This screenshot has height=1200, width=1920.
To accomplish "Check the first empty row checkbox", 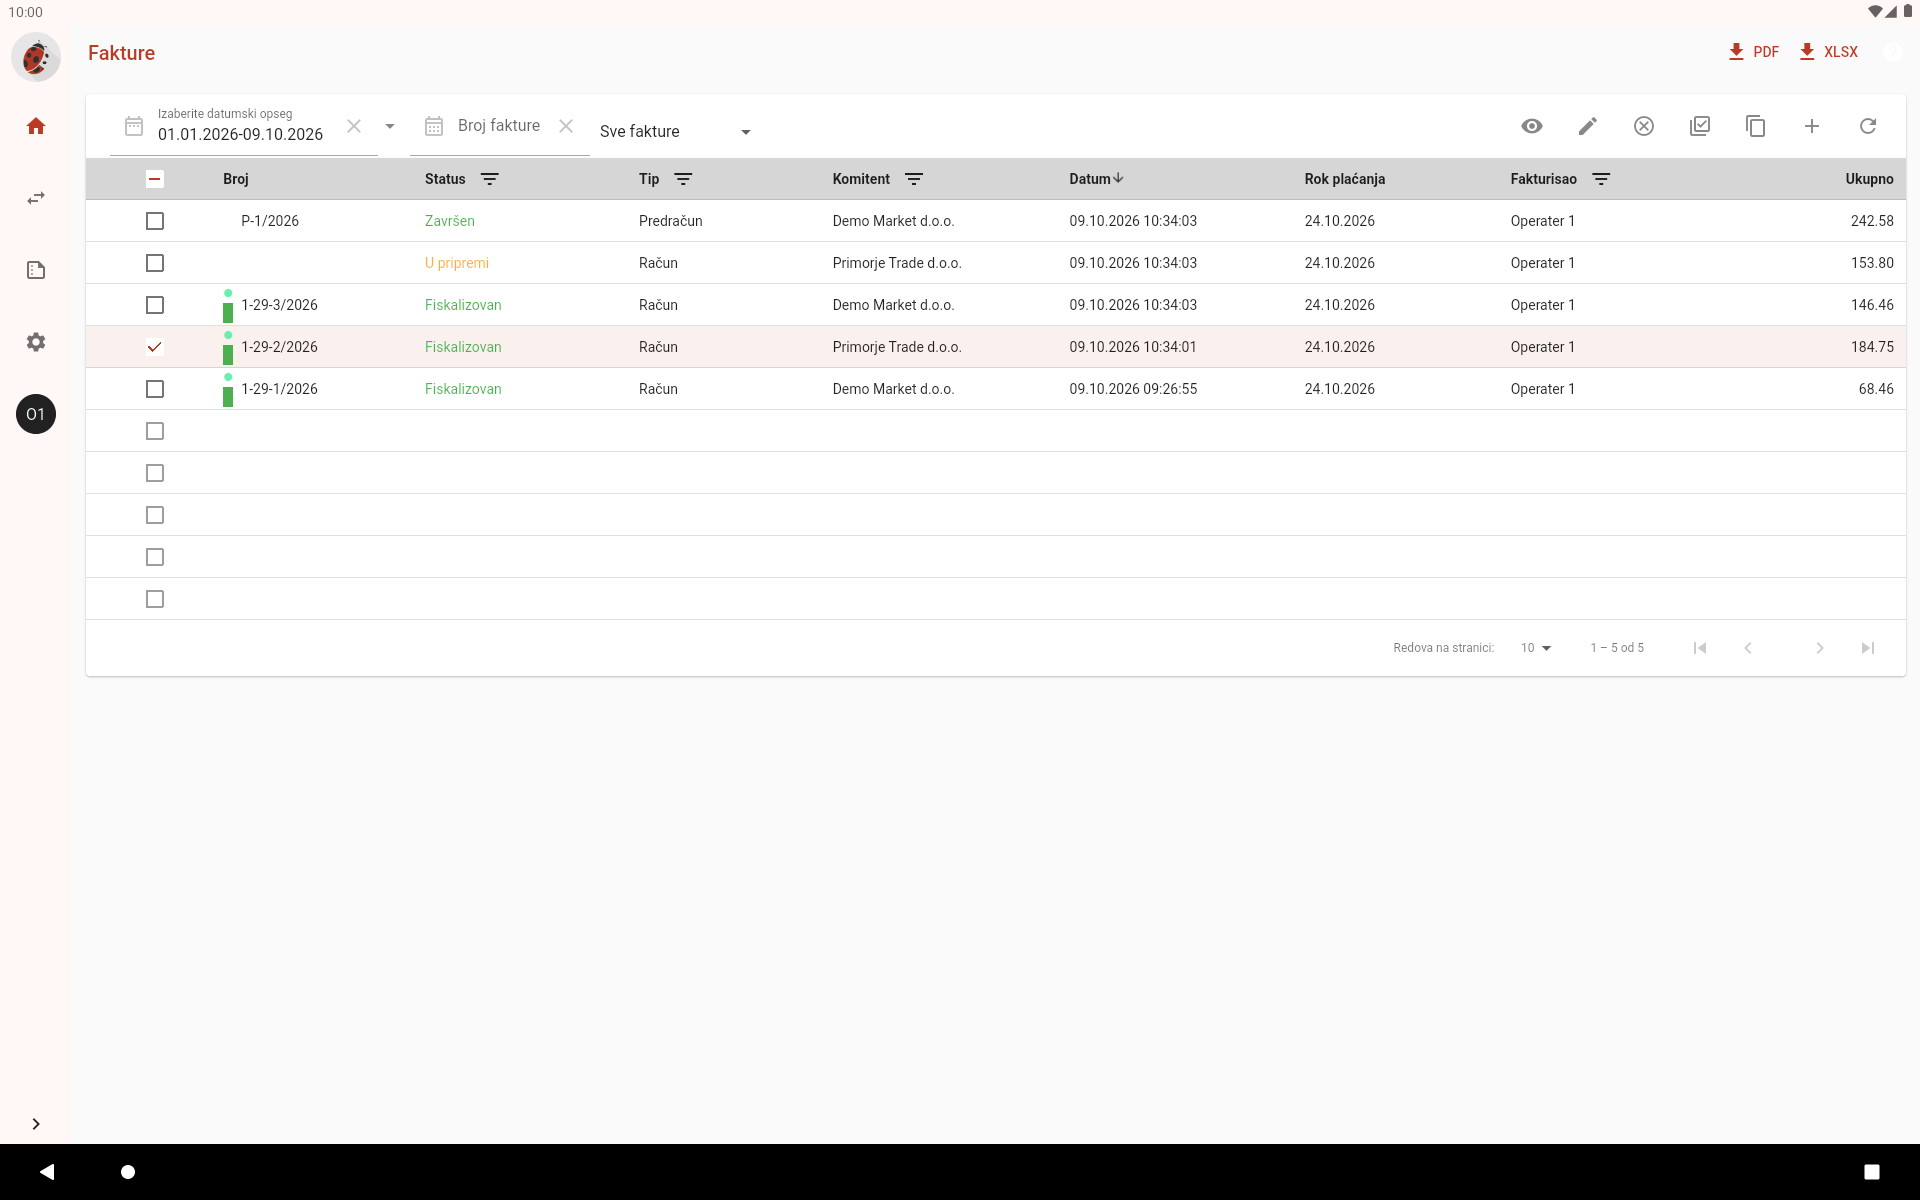I will 155,431.
